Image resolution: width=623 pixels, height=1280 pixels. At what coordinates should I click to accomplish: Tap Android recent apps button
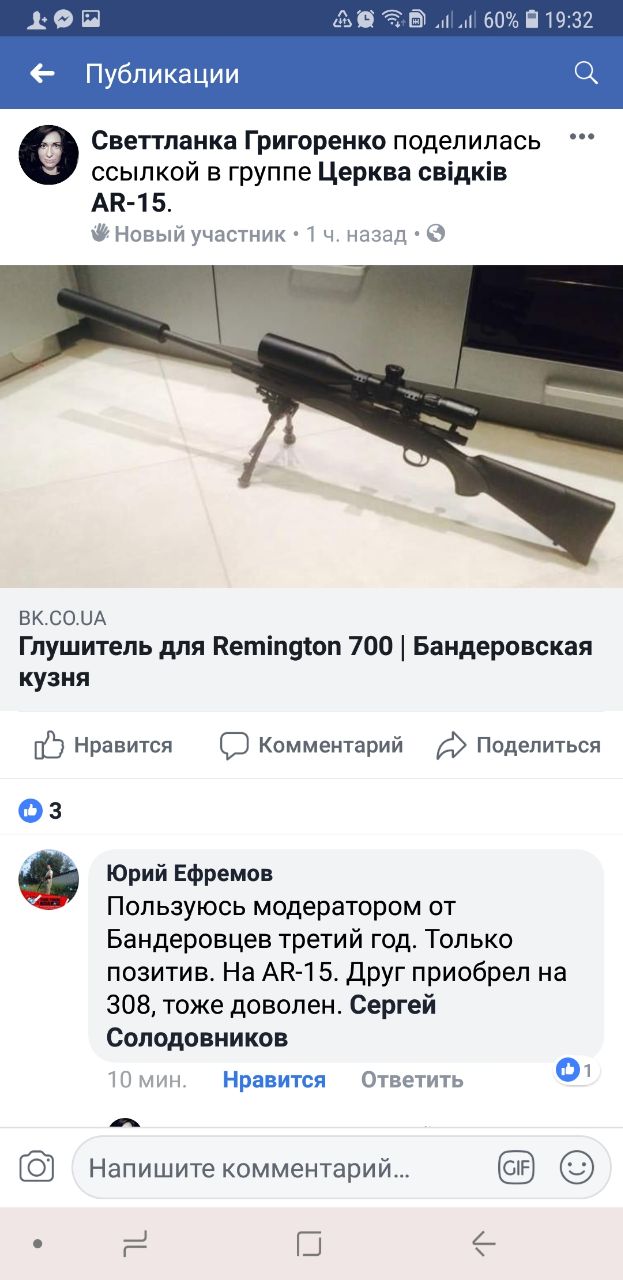pyautogui.click(x=135, y=1243)
